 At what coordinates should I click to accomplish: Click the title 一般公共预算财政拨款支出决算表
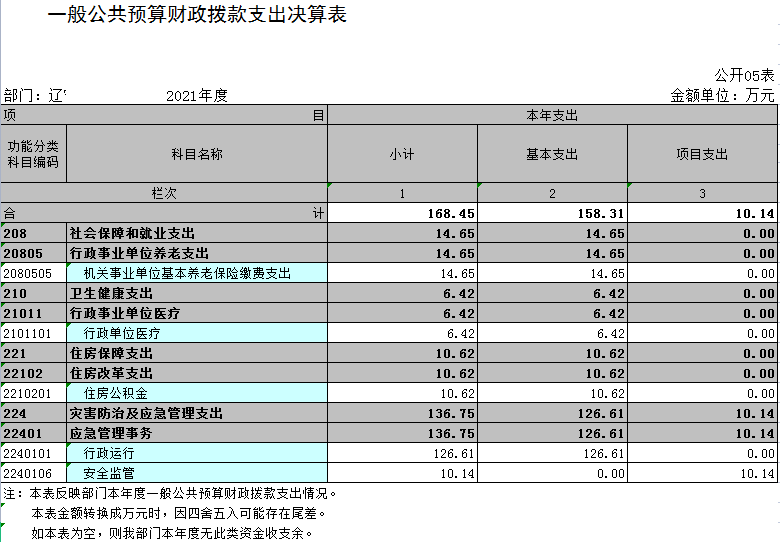(x=197, y=15)
